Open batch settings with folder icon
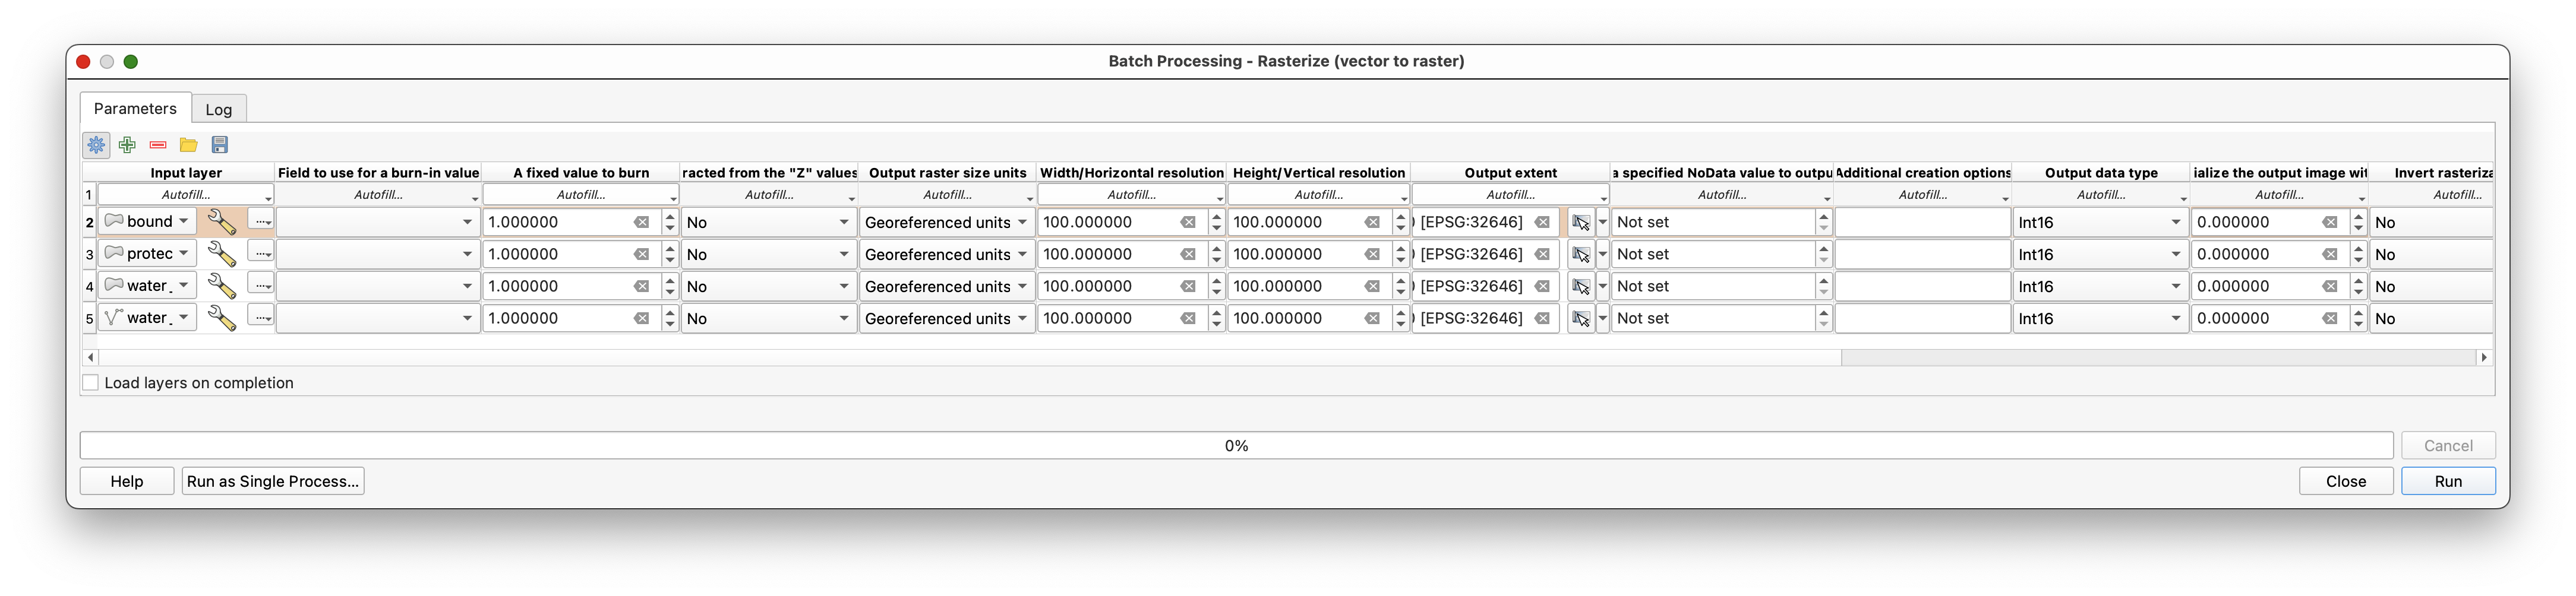Screen dimensions: 2576x596 click(x=189, y=145)
